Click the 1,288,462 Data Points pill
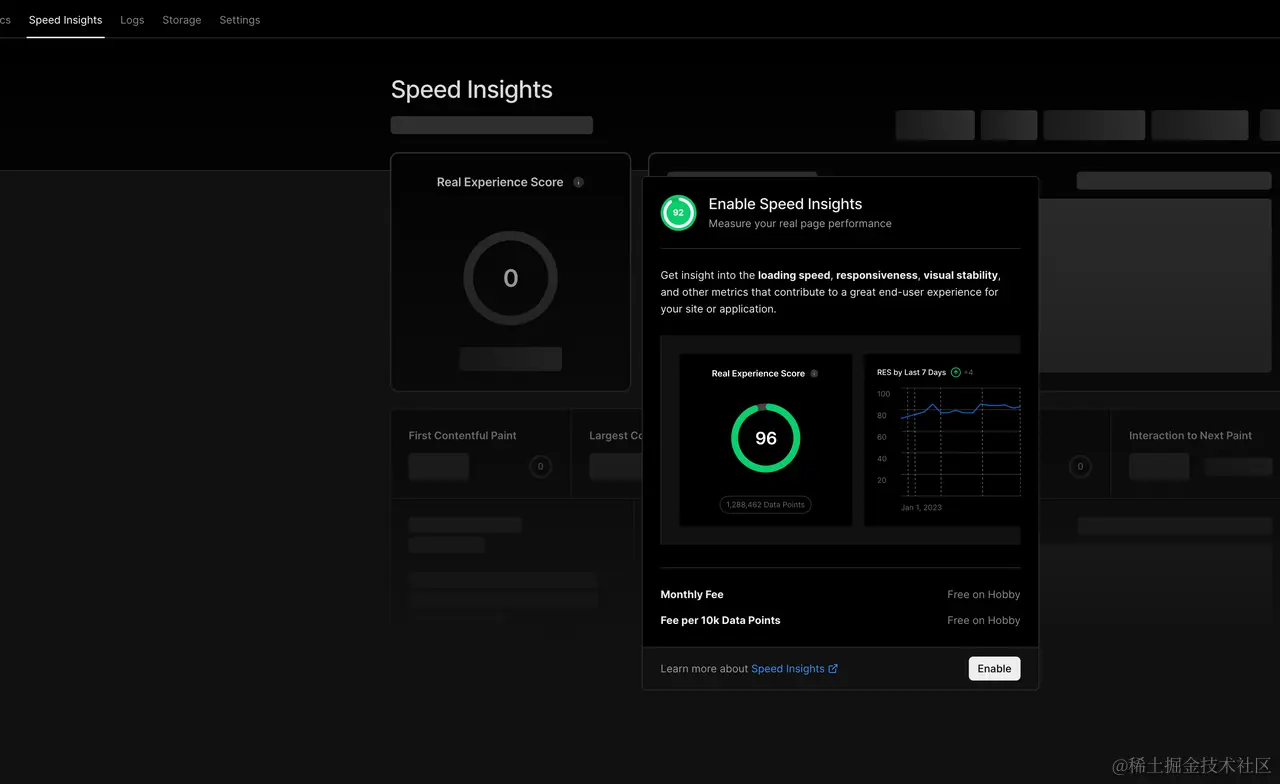Image resolution: width=1280 pixels, height=784 pixels. point(765,505)
